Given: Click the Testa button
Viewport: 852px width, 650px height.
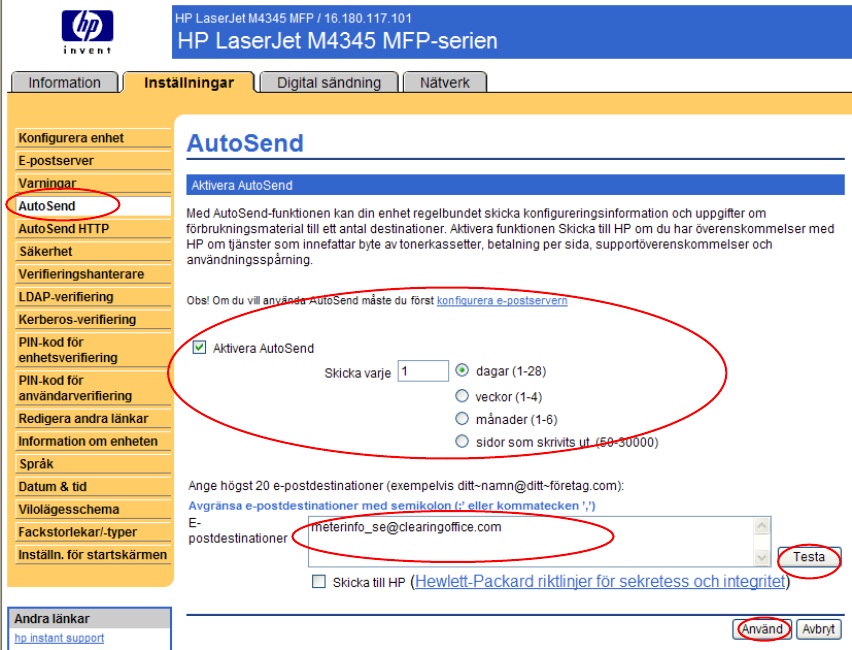Looking at the screenshot, I should (809, 557).
